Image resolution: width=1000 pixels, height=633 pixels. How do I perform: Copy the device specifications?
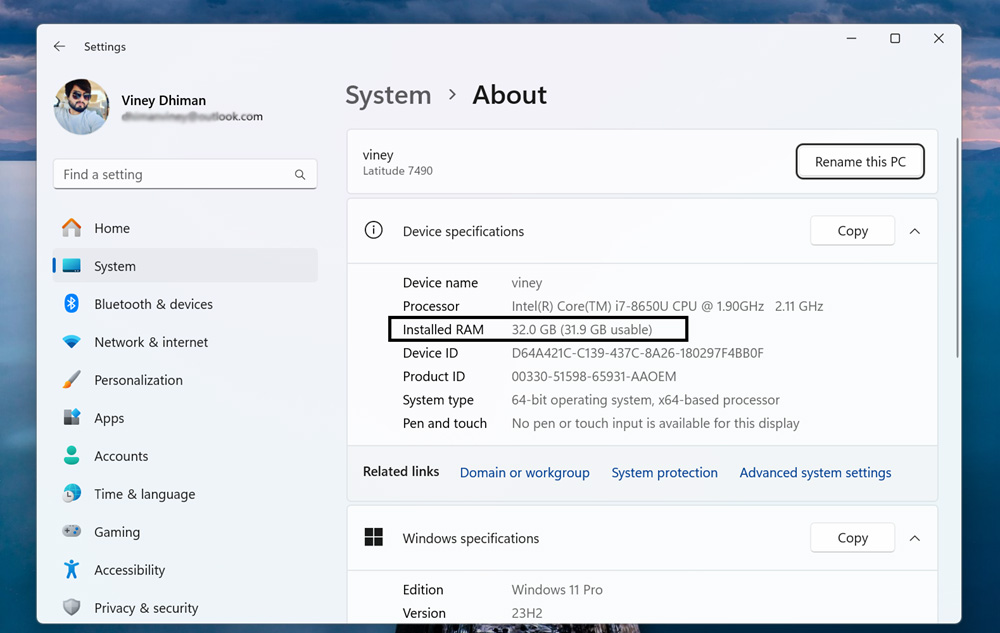click(x=852, y=231)
